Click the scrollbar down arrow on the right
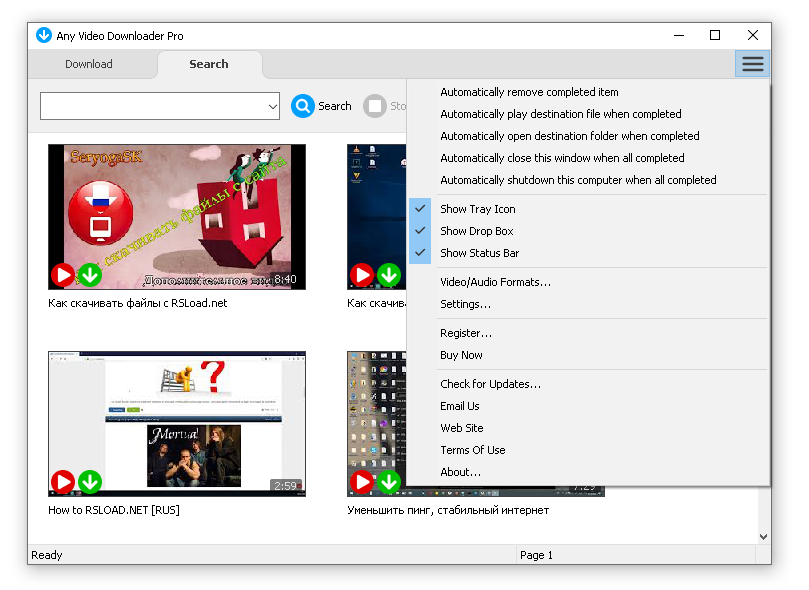The height and width of the screenshot is (590, 809). pyautogui.click(x=763, y=536)
